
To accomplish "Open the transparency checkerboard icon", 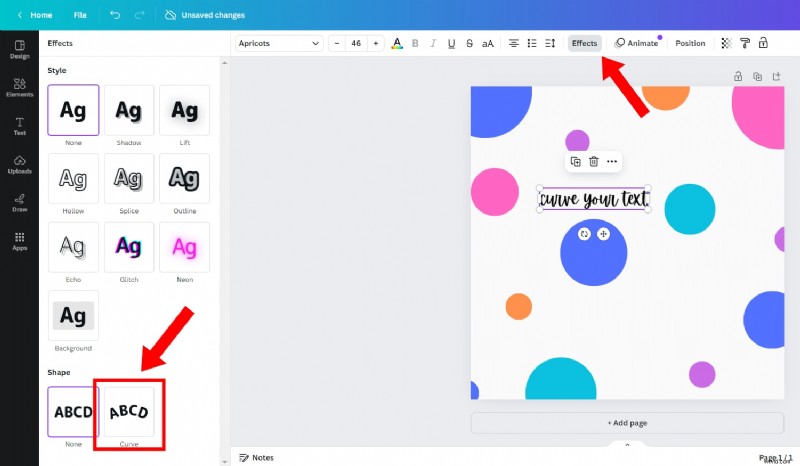I will (726, 43).
